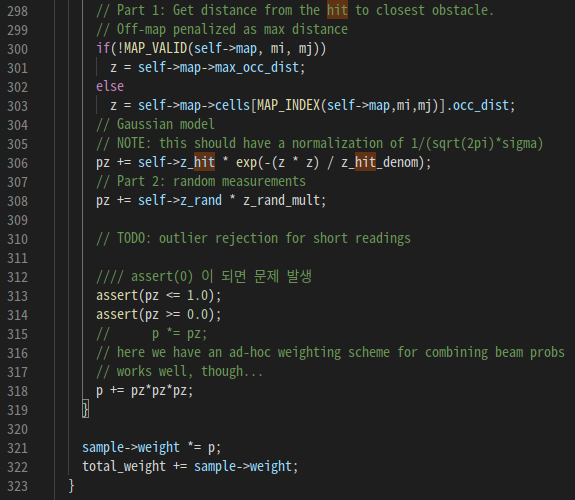Click line number 306 in gutter
The height and width of the screenshot is (500, 575).
point(17,163)
